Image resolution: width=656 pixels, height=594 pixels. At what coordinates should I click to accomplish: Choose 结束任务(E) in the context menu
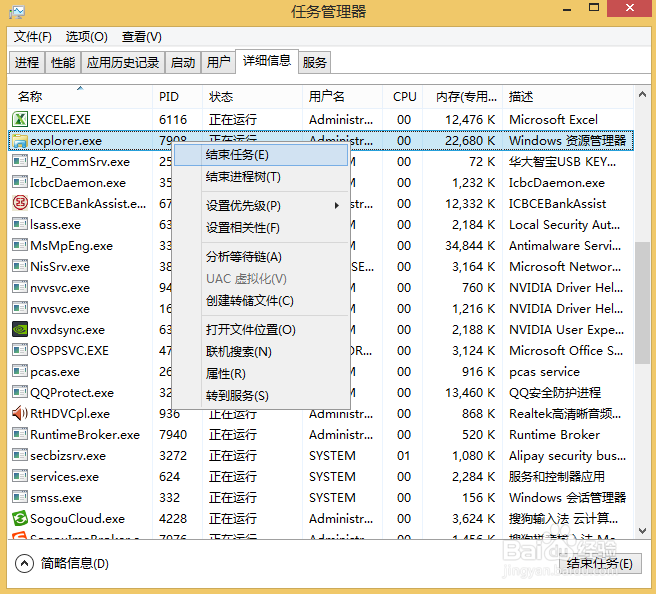[x=261, y=155]
